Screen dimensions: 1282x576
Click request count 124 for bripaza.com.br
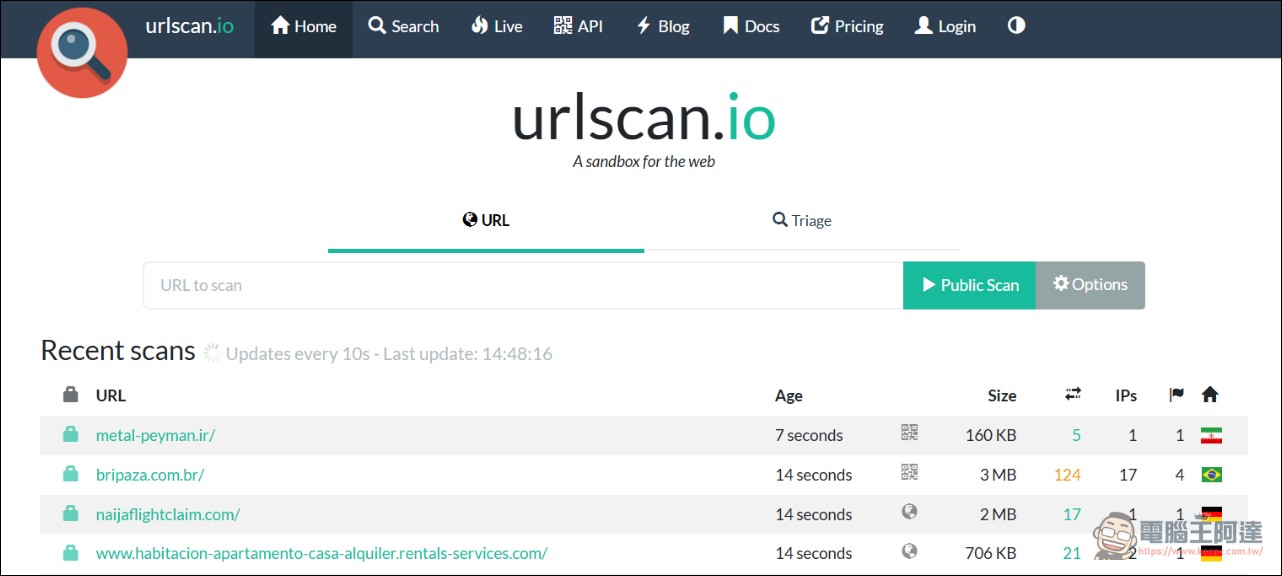(x=1067, y=475)
